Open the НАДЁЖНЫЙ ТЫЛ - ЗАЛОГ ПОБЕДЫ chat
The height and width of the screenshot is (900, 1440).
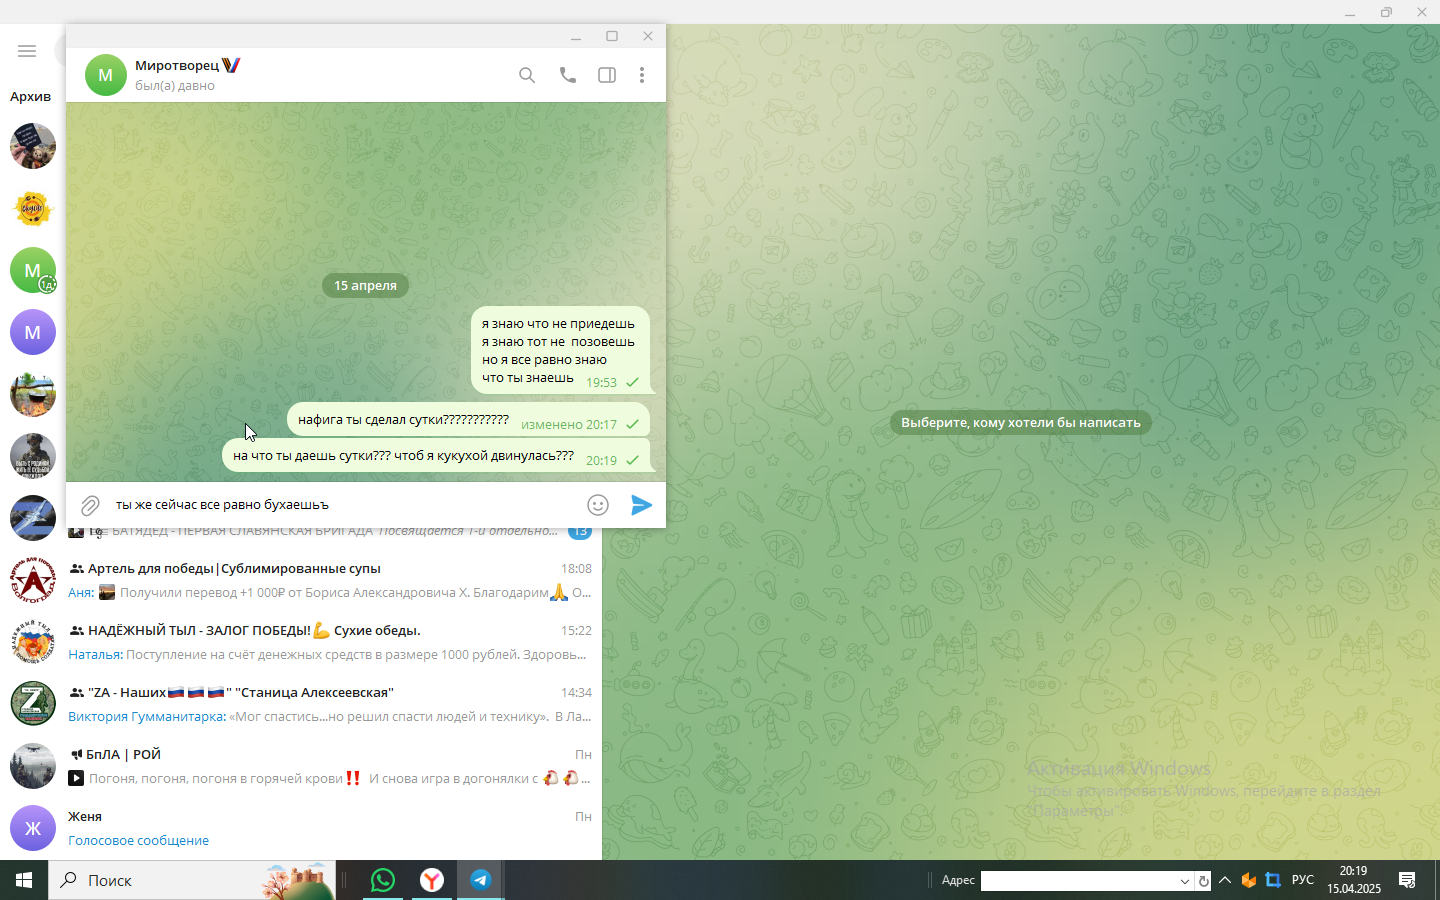click(301, 642)
